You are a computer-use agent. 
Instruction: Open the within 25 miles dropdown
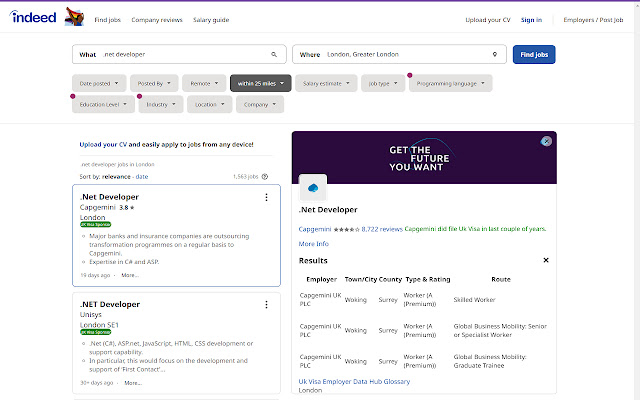coord(260,84)
